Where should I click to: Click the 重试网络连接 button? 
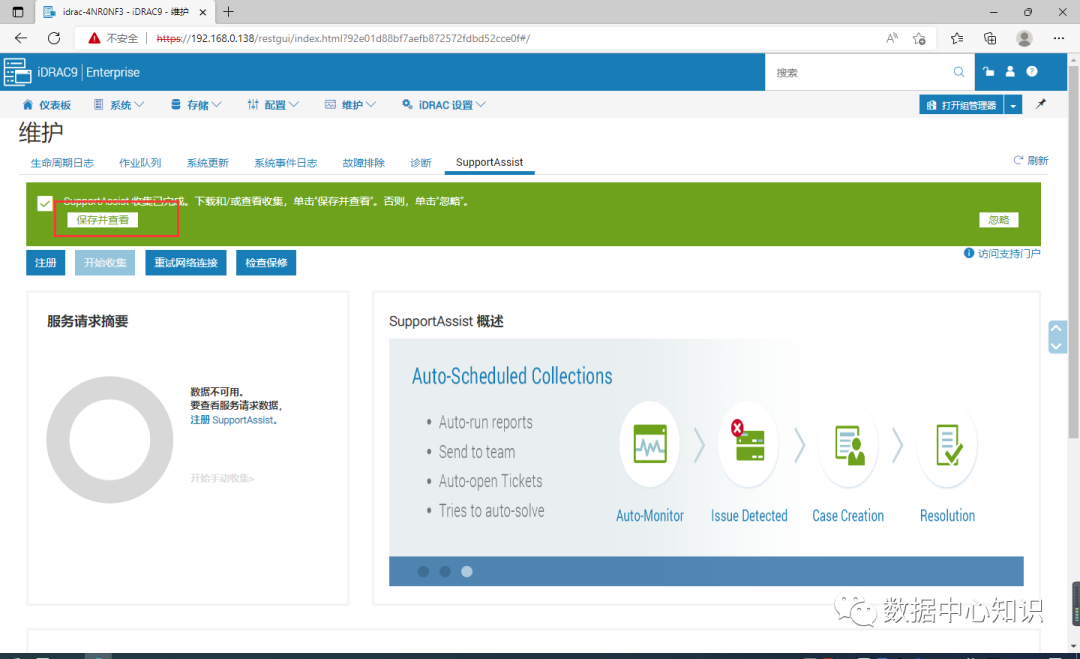tap(186, 262)
